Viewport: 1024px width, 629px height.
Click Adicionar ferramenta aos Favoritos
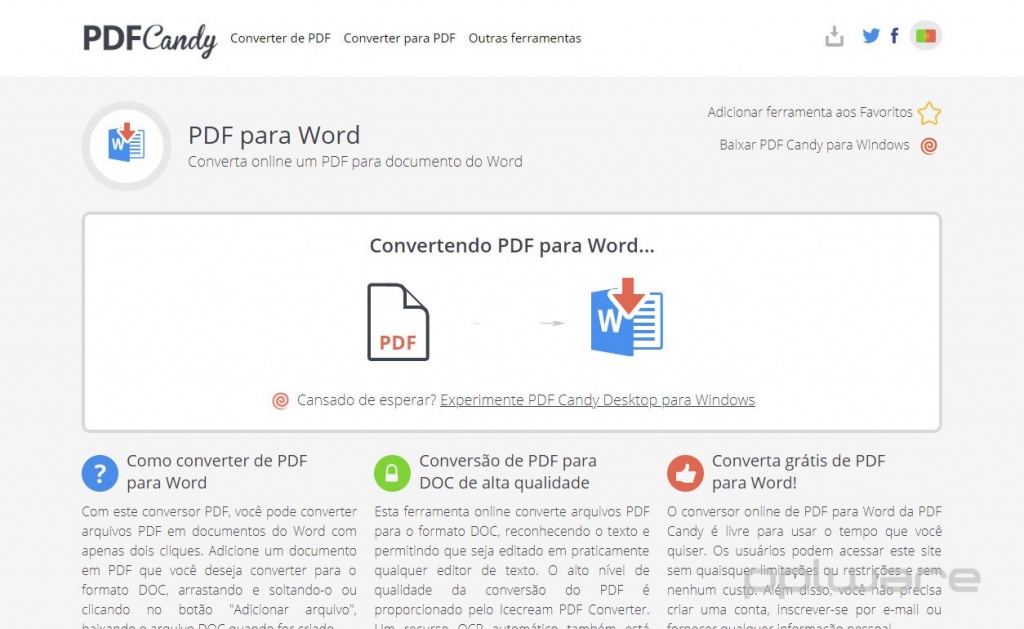[811, 113]
